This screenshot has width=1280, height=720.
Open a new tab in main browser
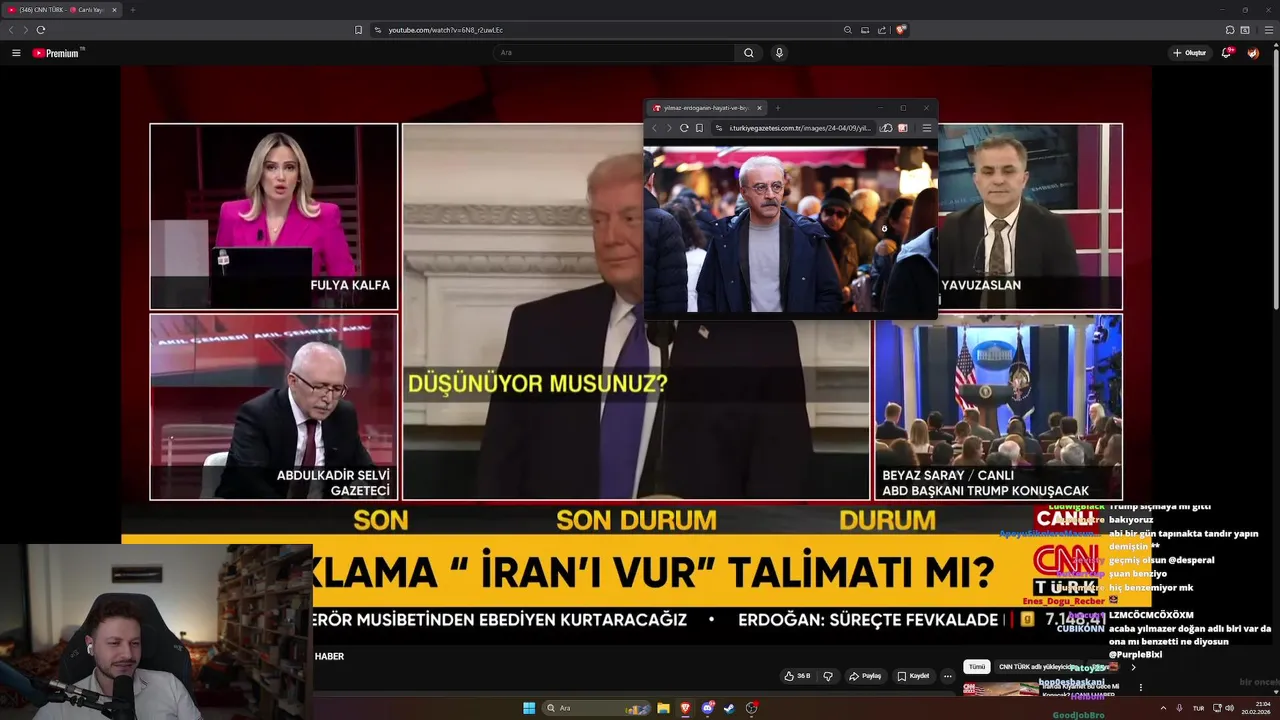click(x=132, y=10)
